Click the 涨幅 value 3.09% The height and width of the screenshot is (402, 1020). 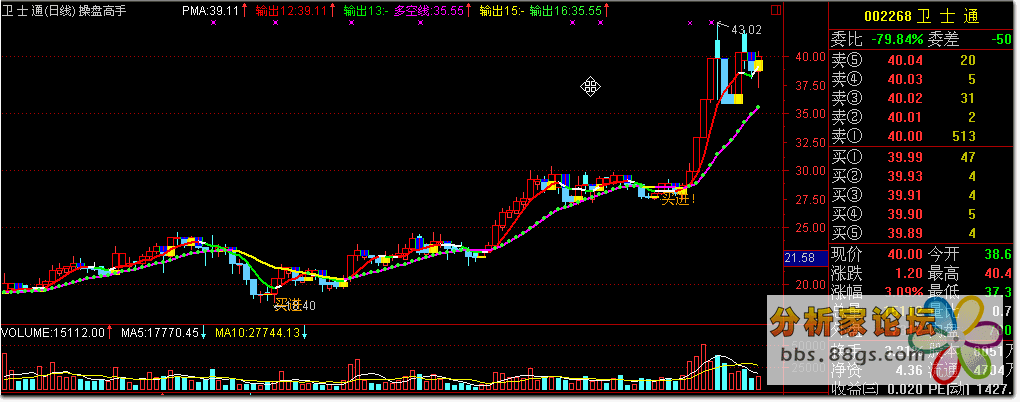(904, 291)
